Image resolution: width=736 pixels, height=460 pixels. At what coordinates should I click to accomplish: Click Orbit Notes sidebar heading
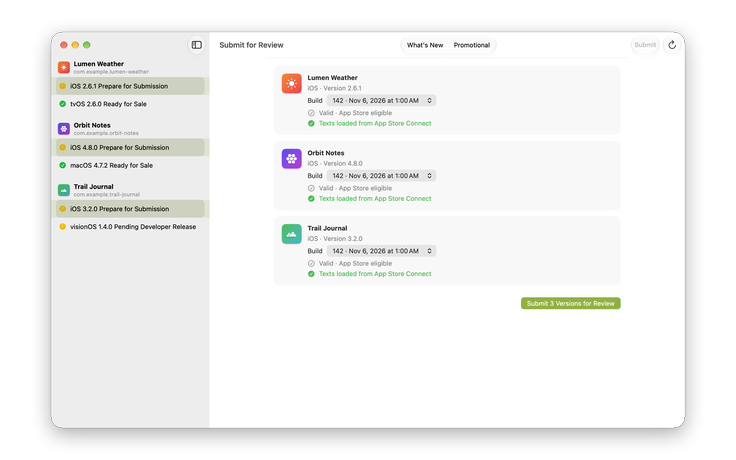coord(92,125)
